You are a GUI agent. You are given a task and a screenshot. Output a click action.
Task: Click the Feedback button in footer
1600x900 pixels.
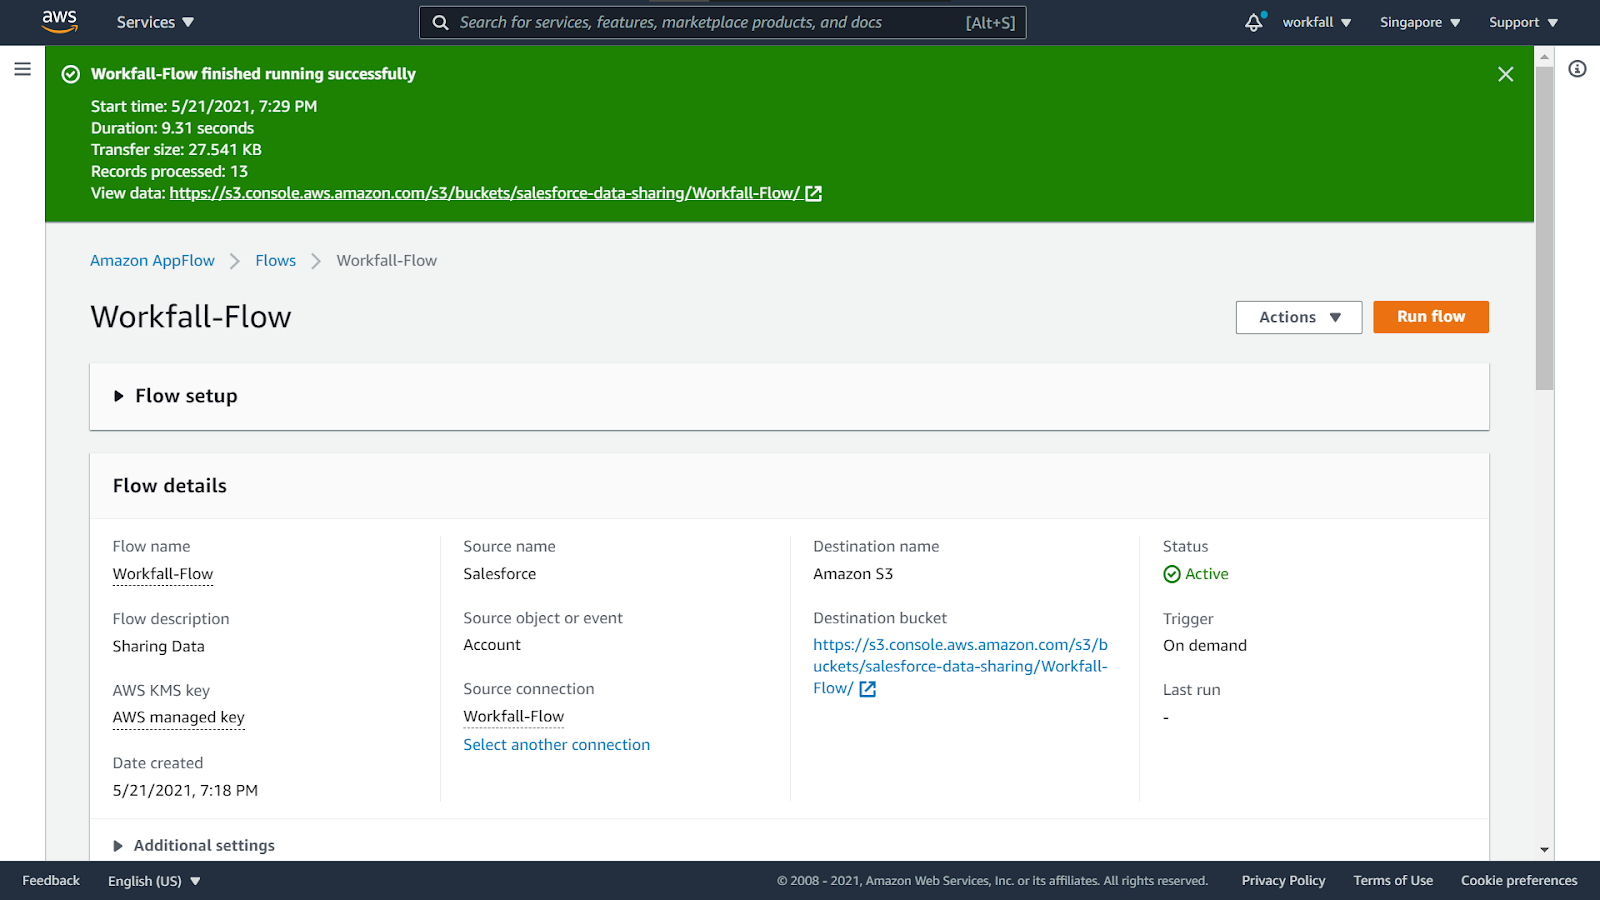[x=51, y=881]
